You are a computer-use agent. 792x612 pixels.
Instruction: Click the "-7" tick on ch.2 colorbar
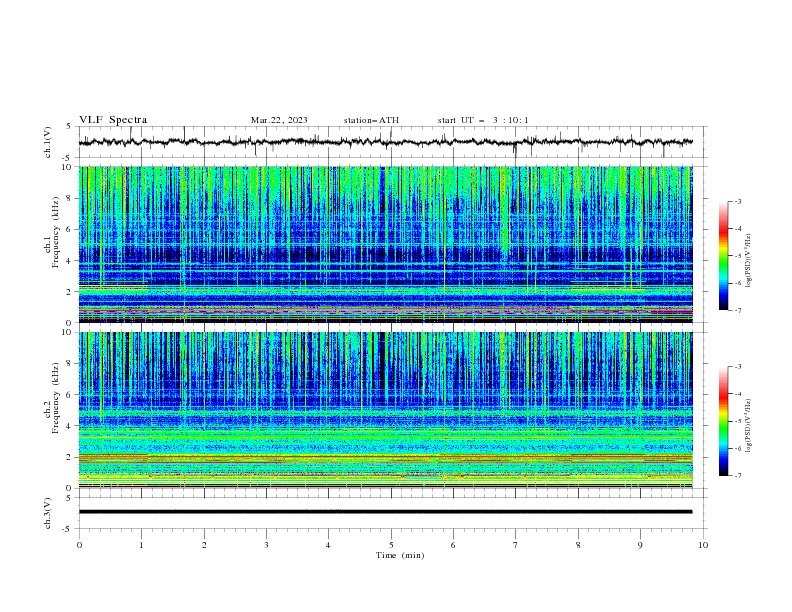[737, 476]
